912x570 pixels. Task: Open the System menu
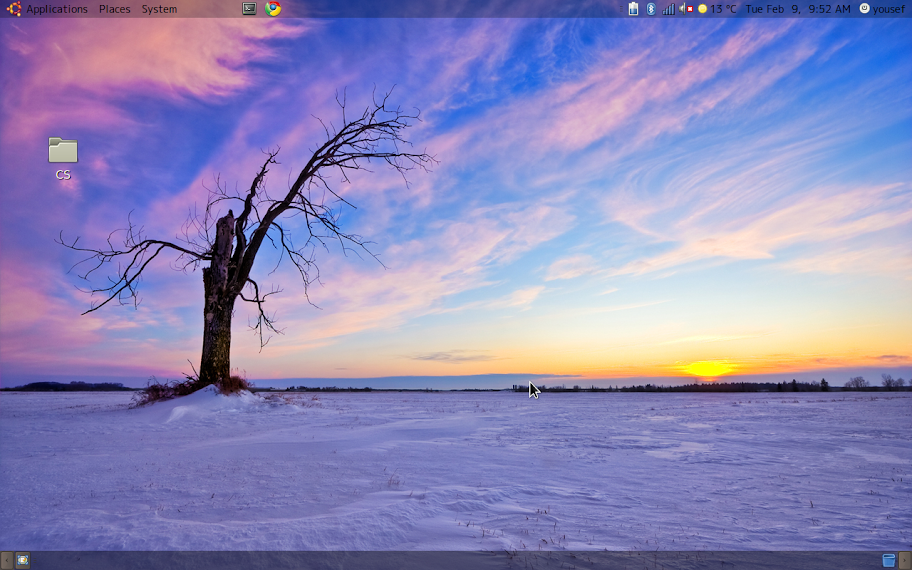point(159,9)
